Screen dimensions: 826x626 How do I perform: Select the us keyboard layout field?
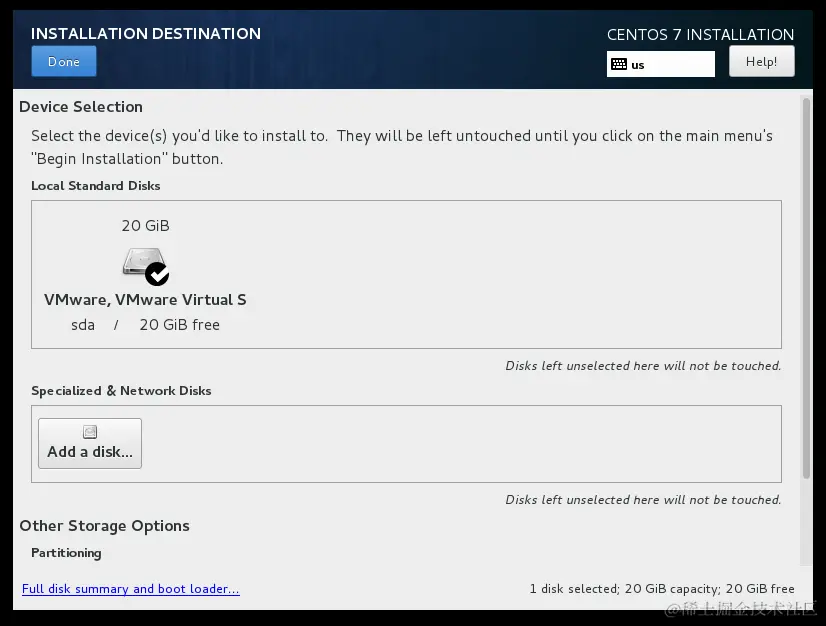(x=661, y=64)
